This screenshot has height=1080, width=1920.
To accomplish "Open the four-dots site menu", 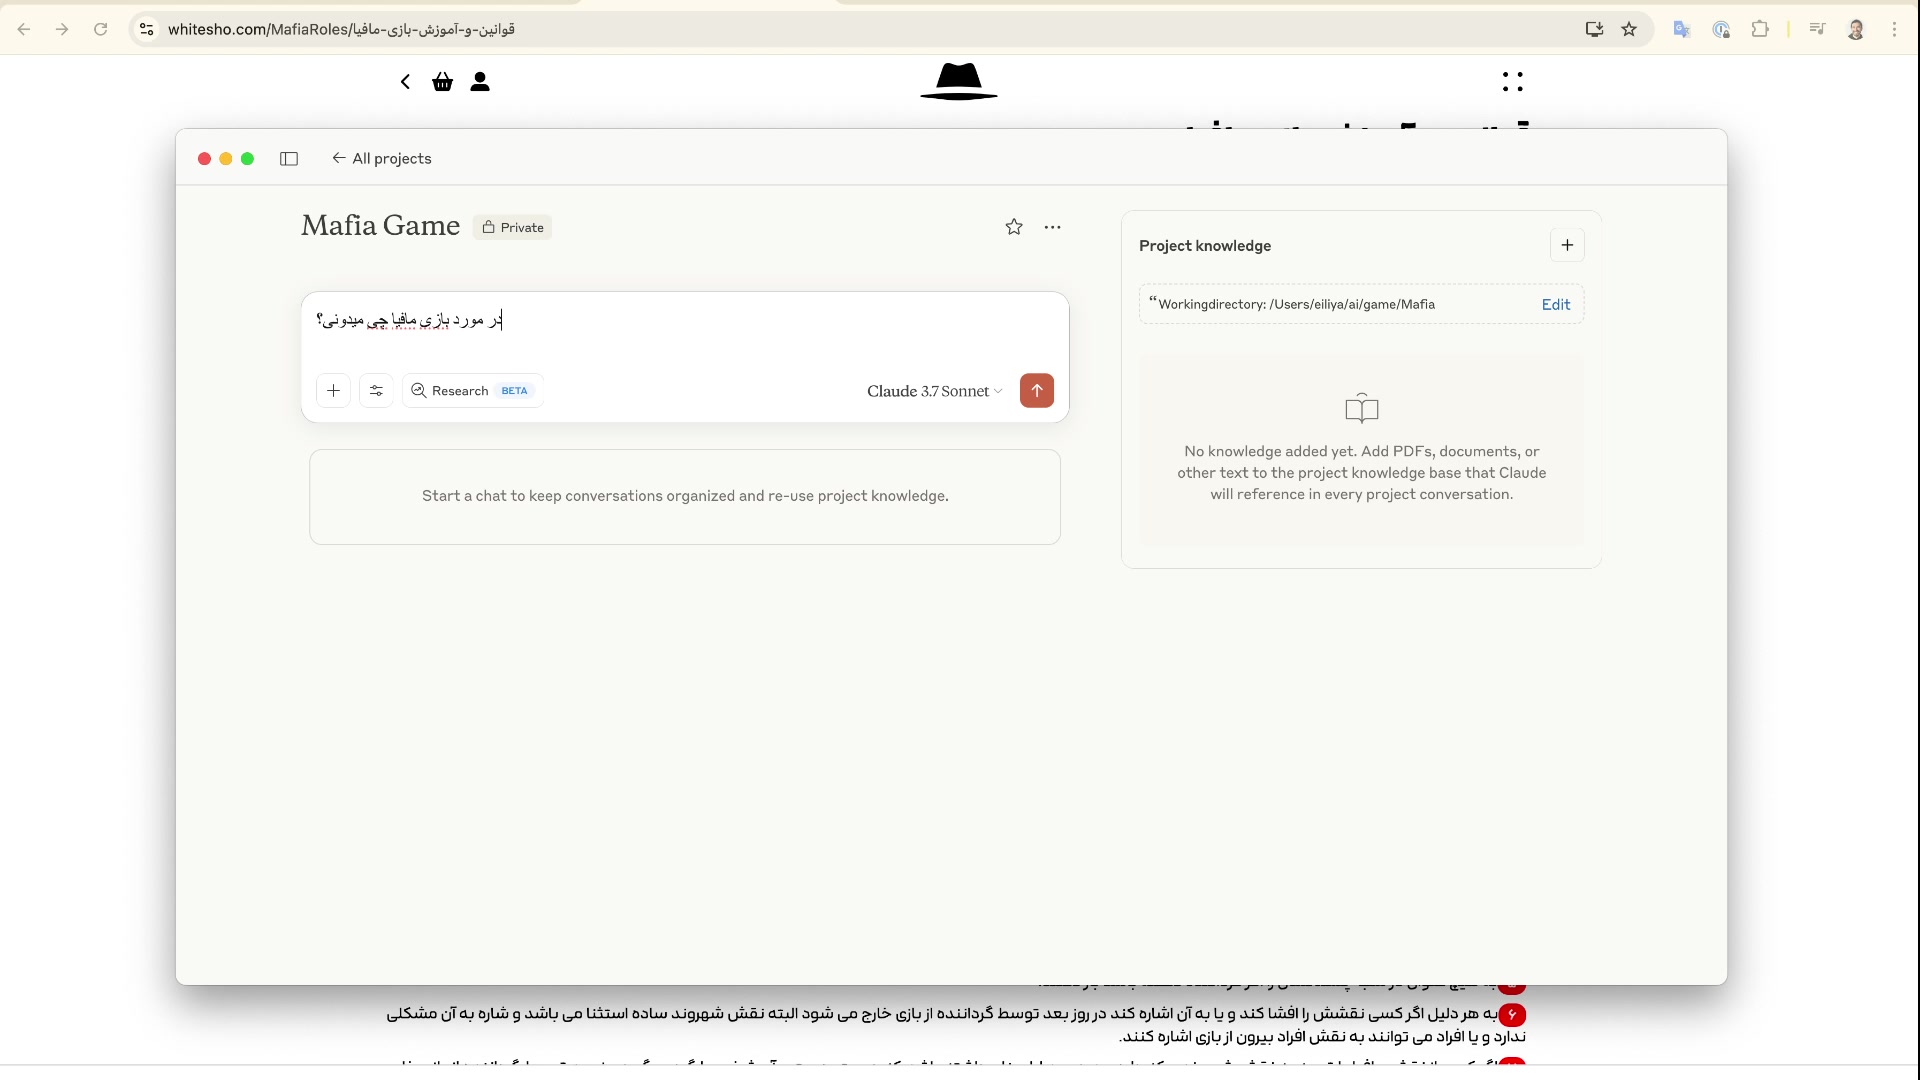I will tap(1512, 82).
